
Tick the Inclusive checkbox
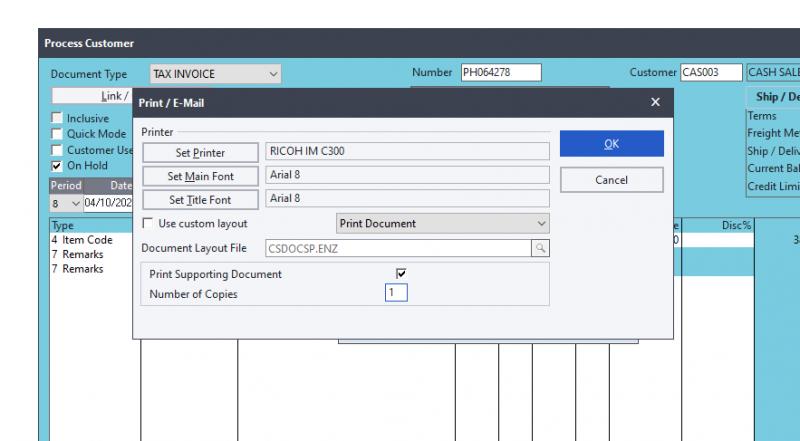click(x=57, y=118)
